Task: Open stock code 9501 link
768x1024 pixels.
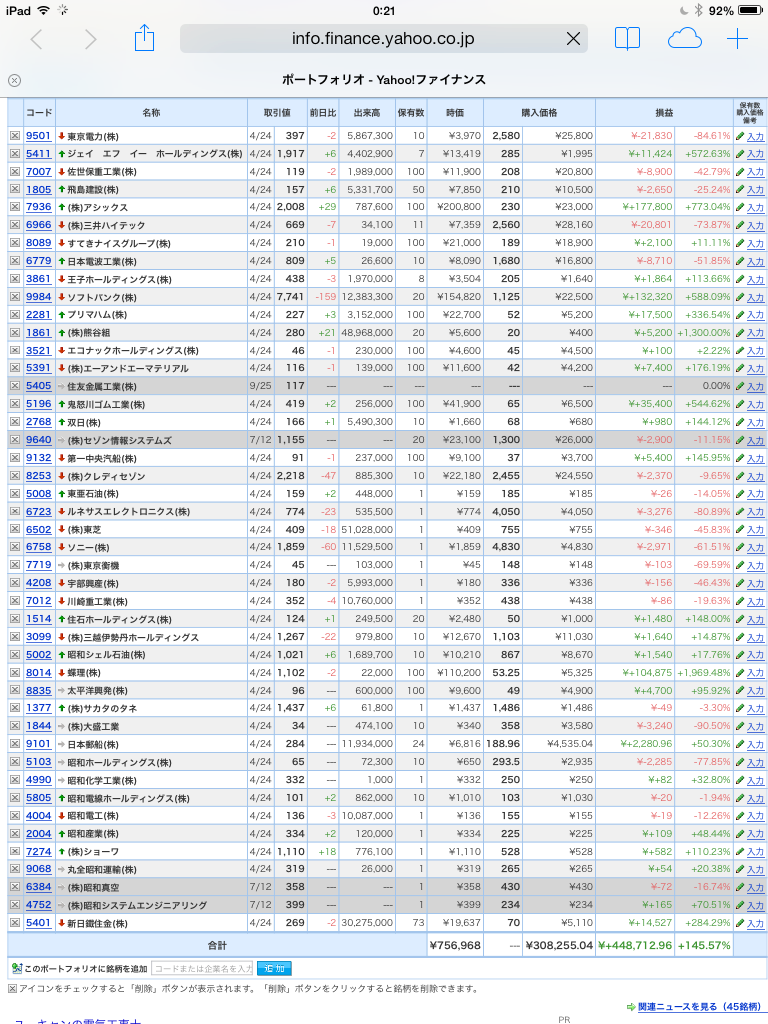Action: 39,136
